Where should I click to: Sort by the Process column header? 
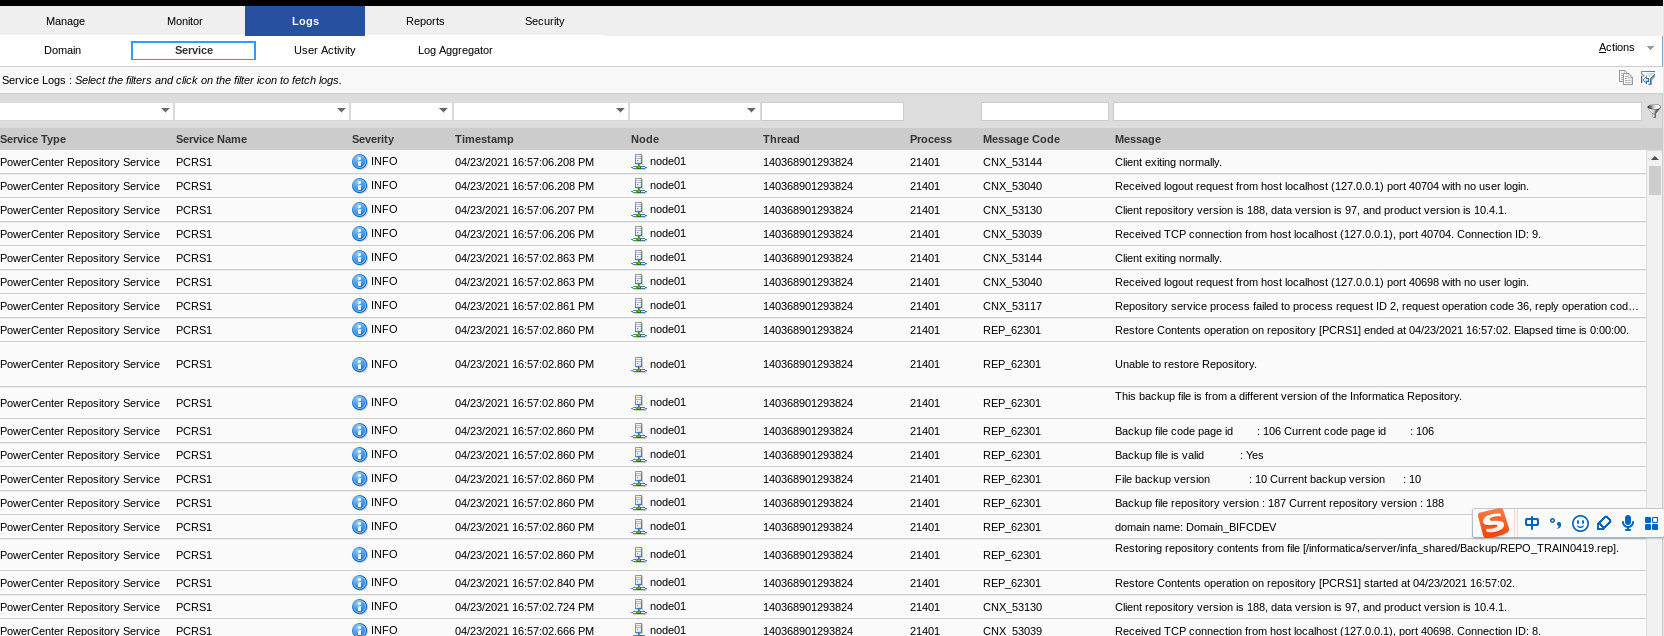pyautogui.click(x=931, y=139)
